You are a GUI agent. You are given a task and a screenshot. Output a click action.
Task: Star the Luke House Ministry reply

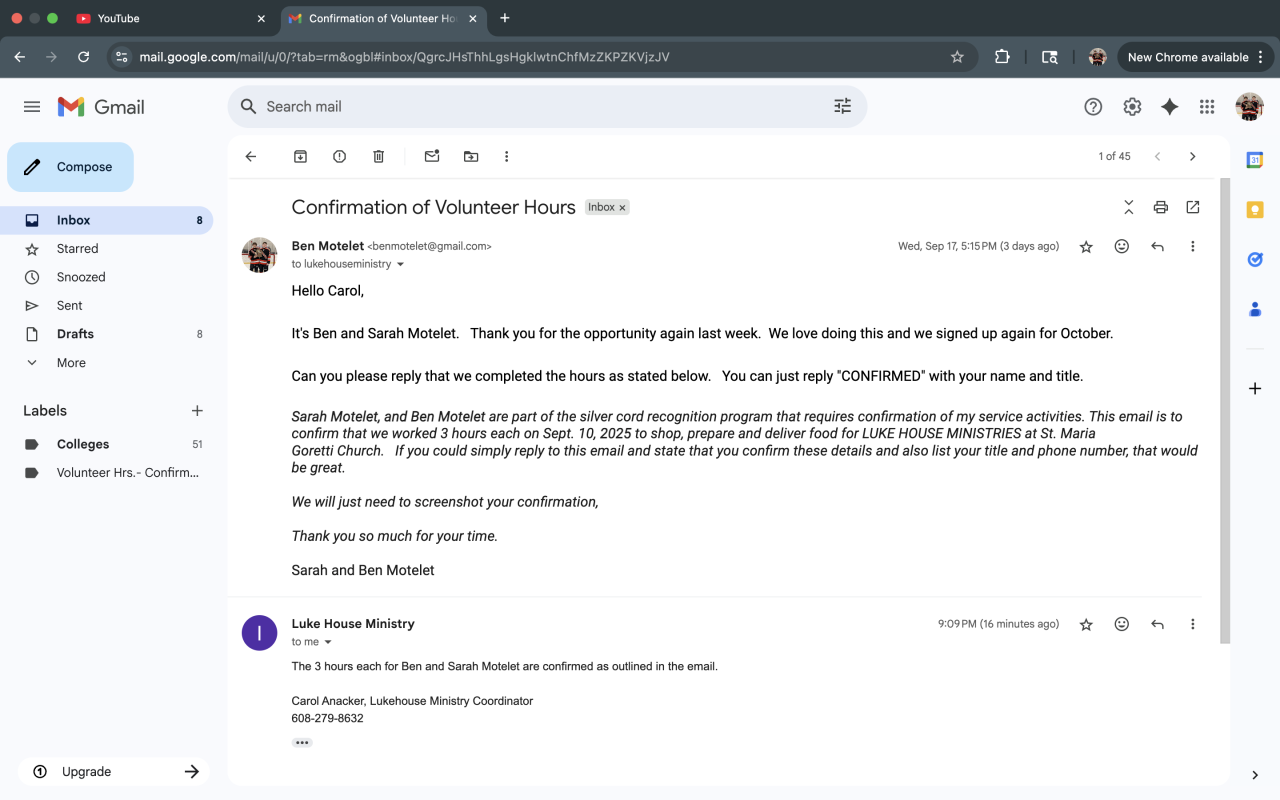pyautogui.click(x=1086, y=624)
